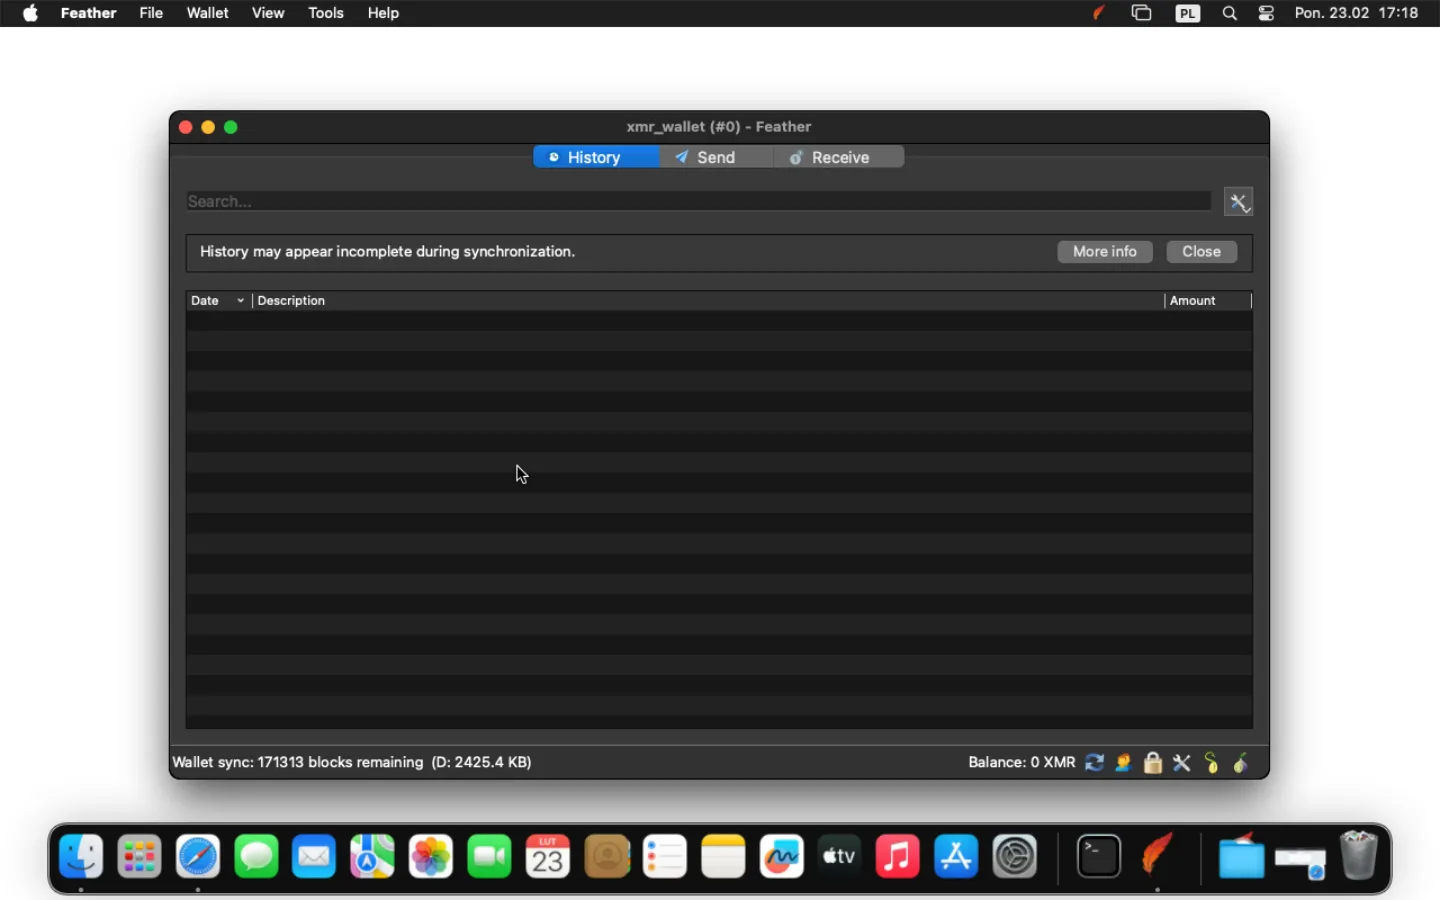Open history filter tools icon beside search

point(1239,202)
